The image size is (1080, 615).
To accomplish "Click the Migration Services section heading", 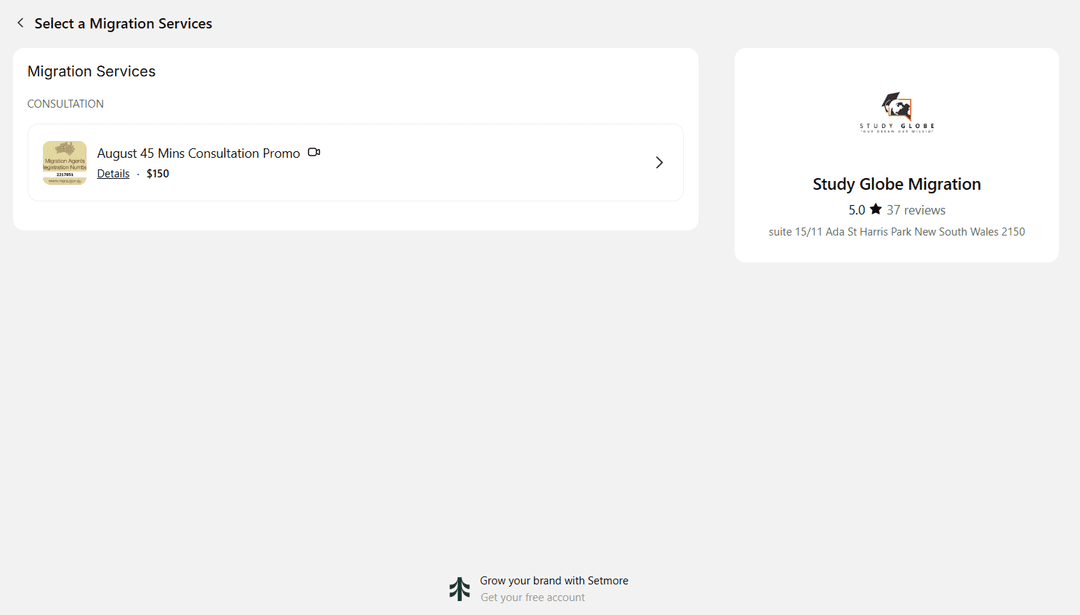I will point(91,72).
